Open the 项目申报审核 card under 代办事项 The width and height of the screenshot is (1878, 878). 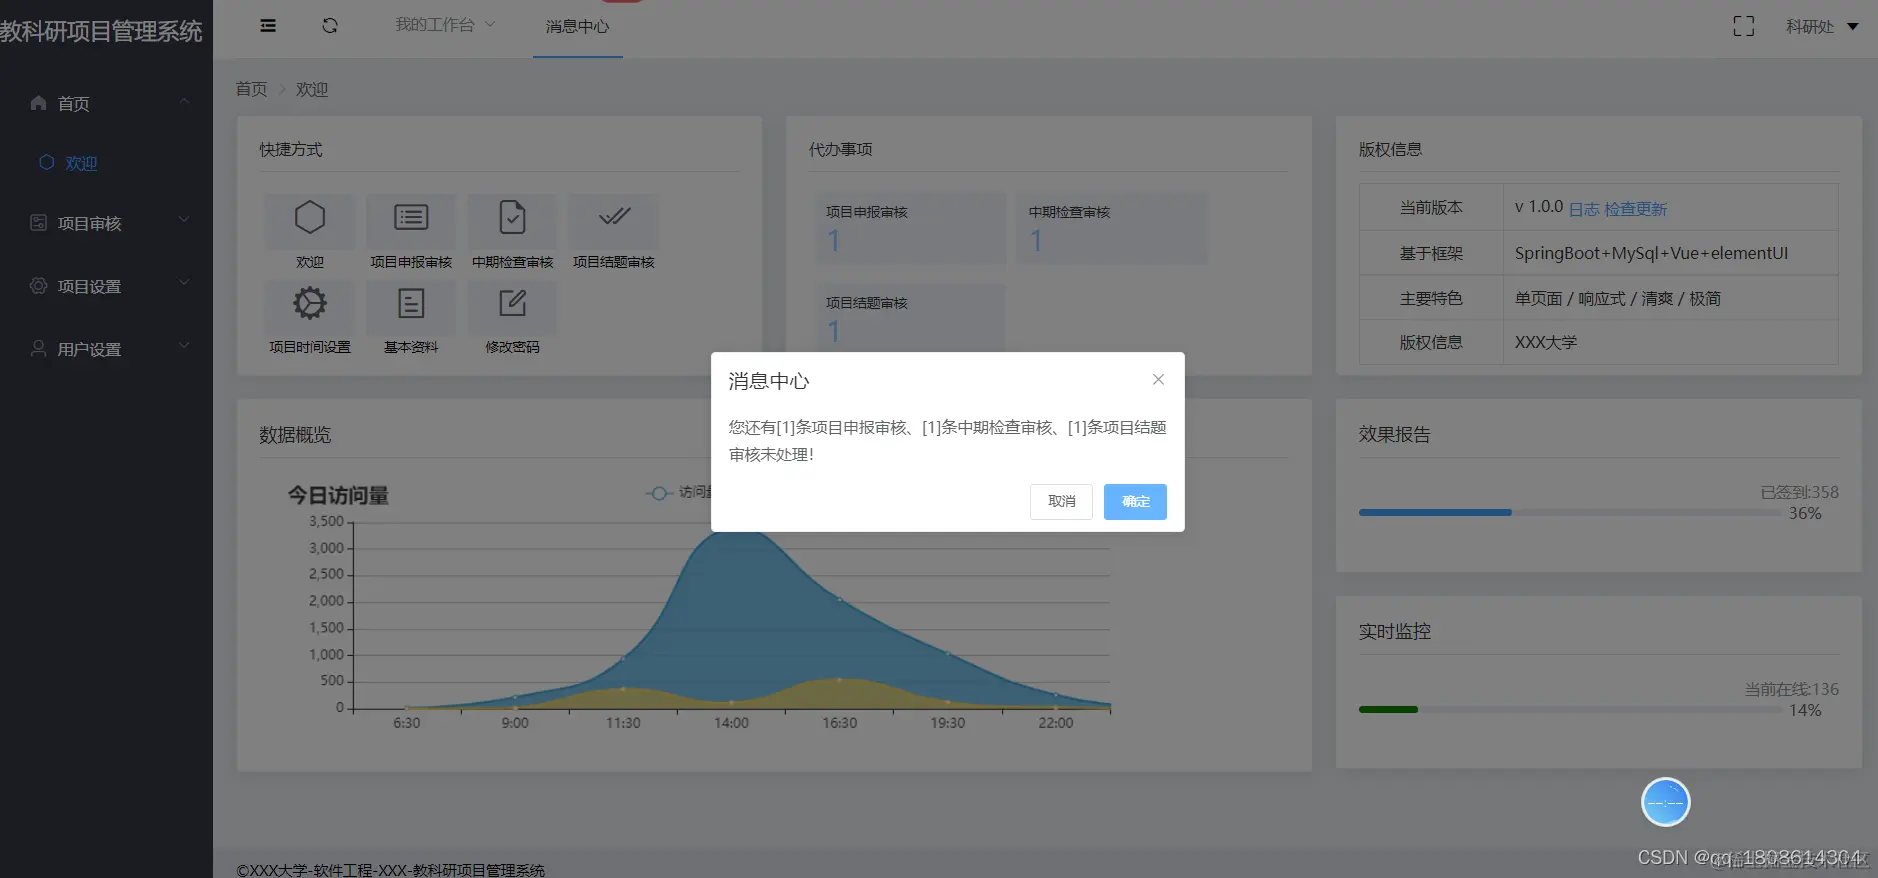[x=911, y=228]
